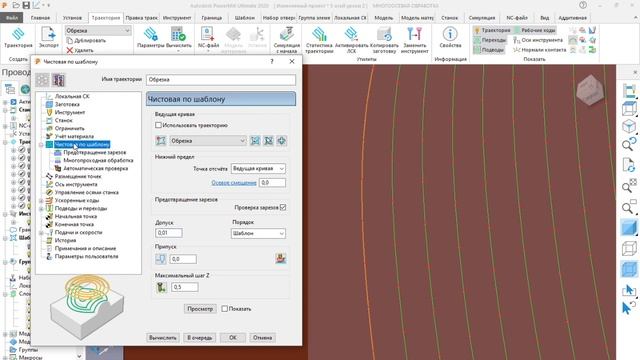This screenshot has width=640, height=360.
Task: Click the help question mark icon in title bar
Action: pyautogui.click(x=583, y=5)
